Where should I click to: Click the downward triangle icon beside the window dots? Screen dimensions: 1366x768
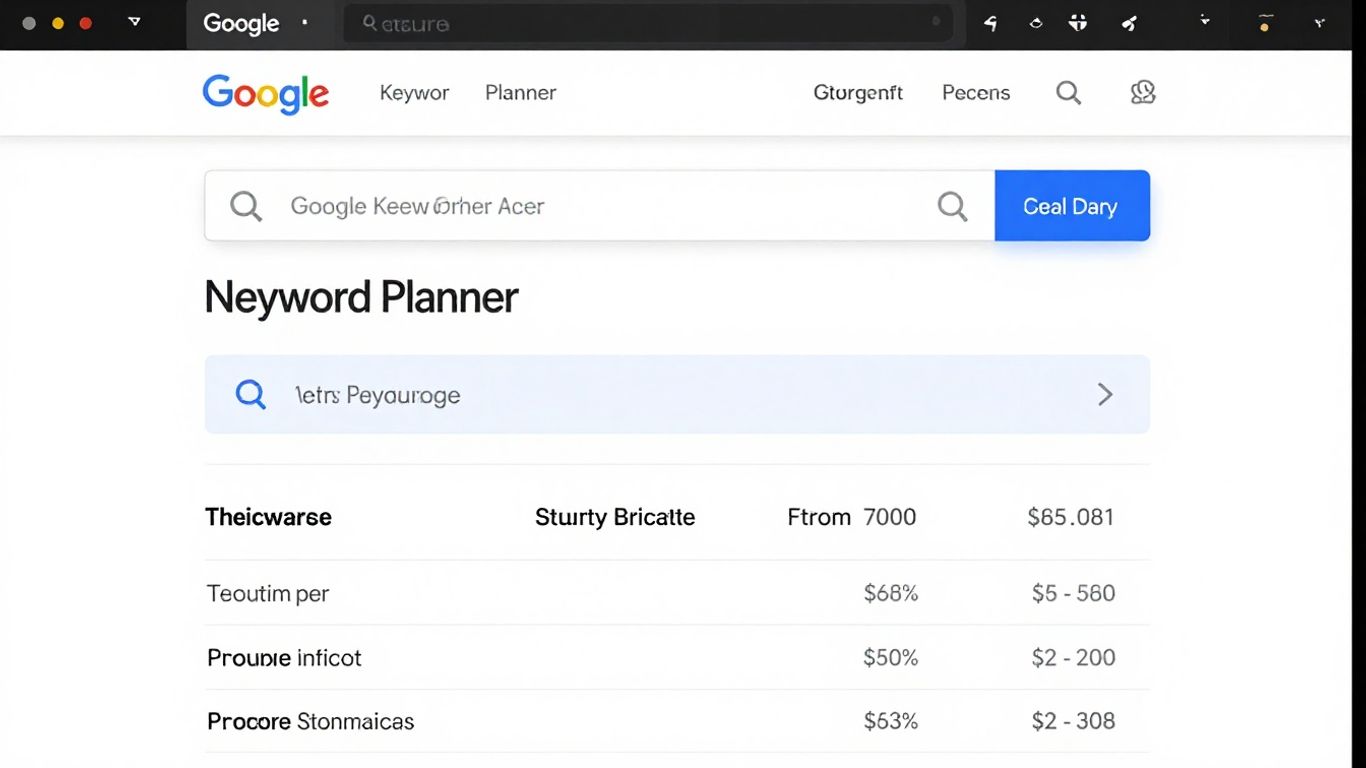(135, 22)
